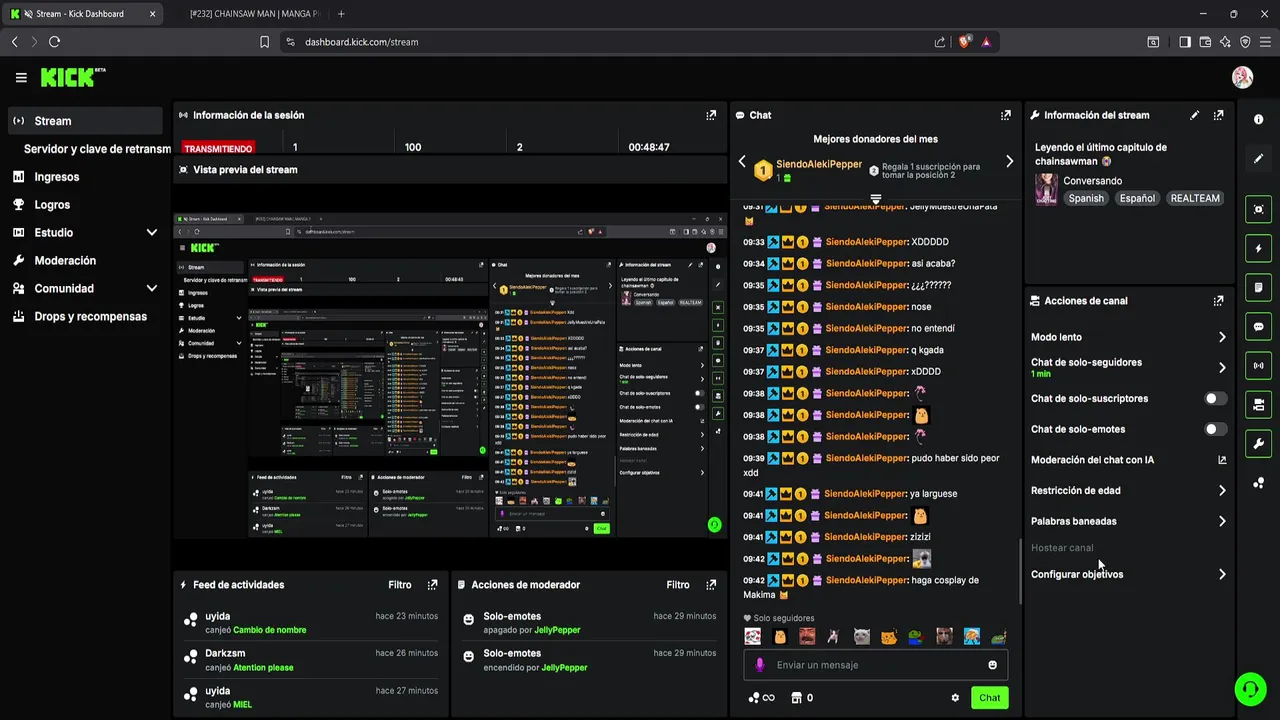Click the Spanish tag
Screen dimensions: 1280x720
[x=1086, y=198]
